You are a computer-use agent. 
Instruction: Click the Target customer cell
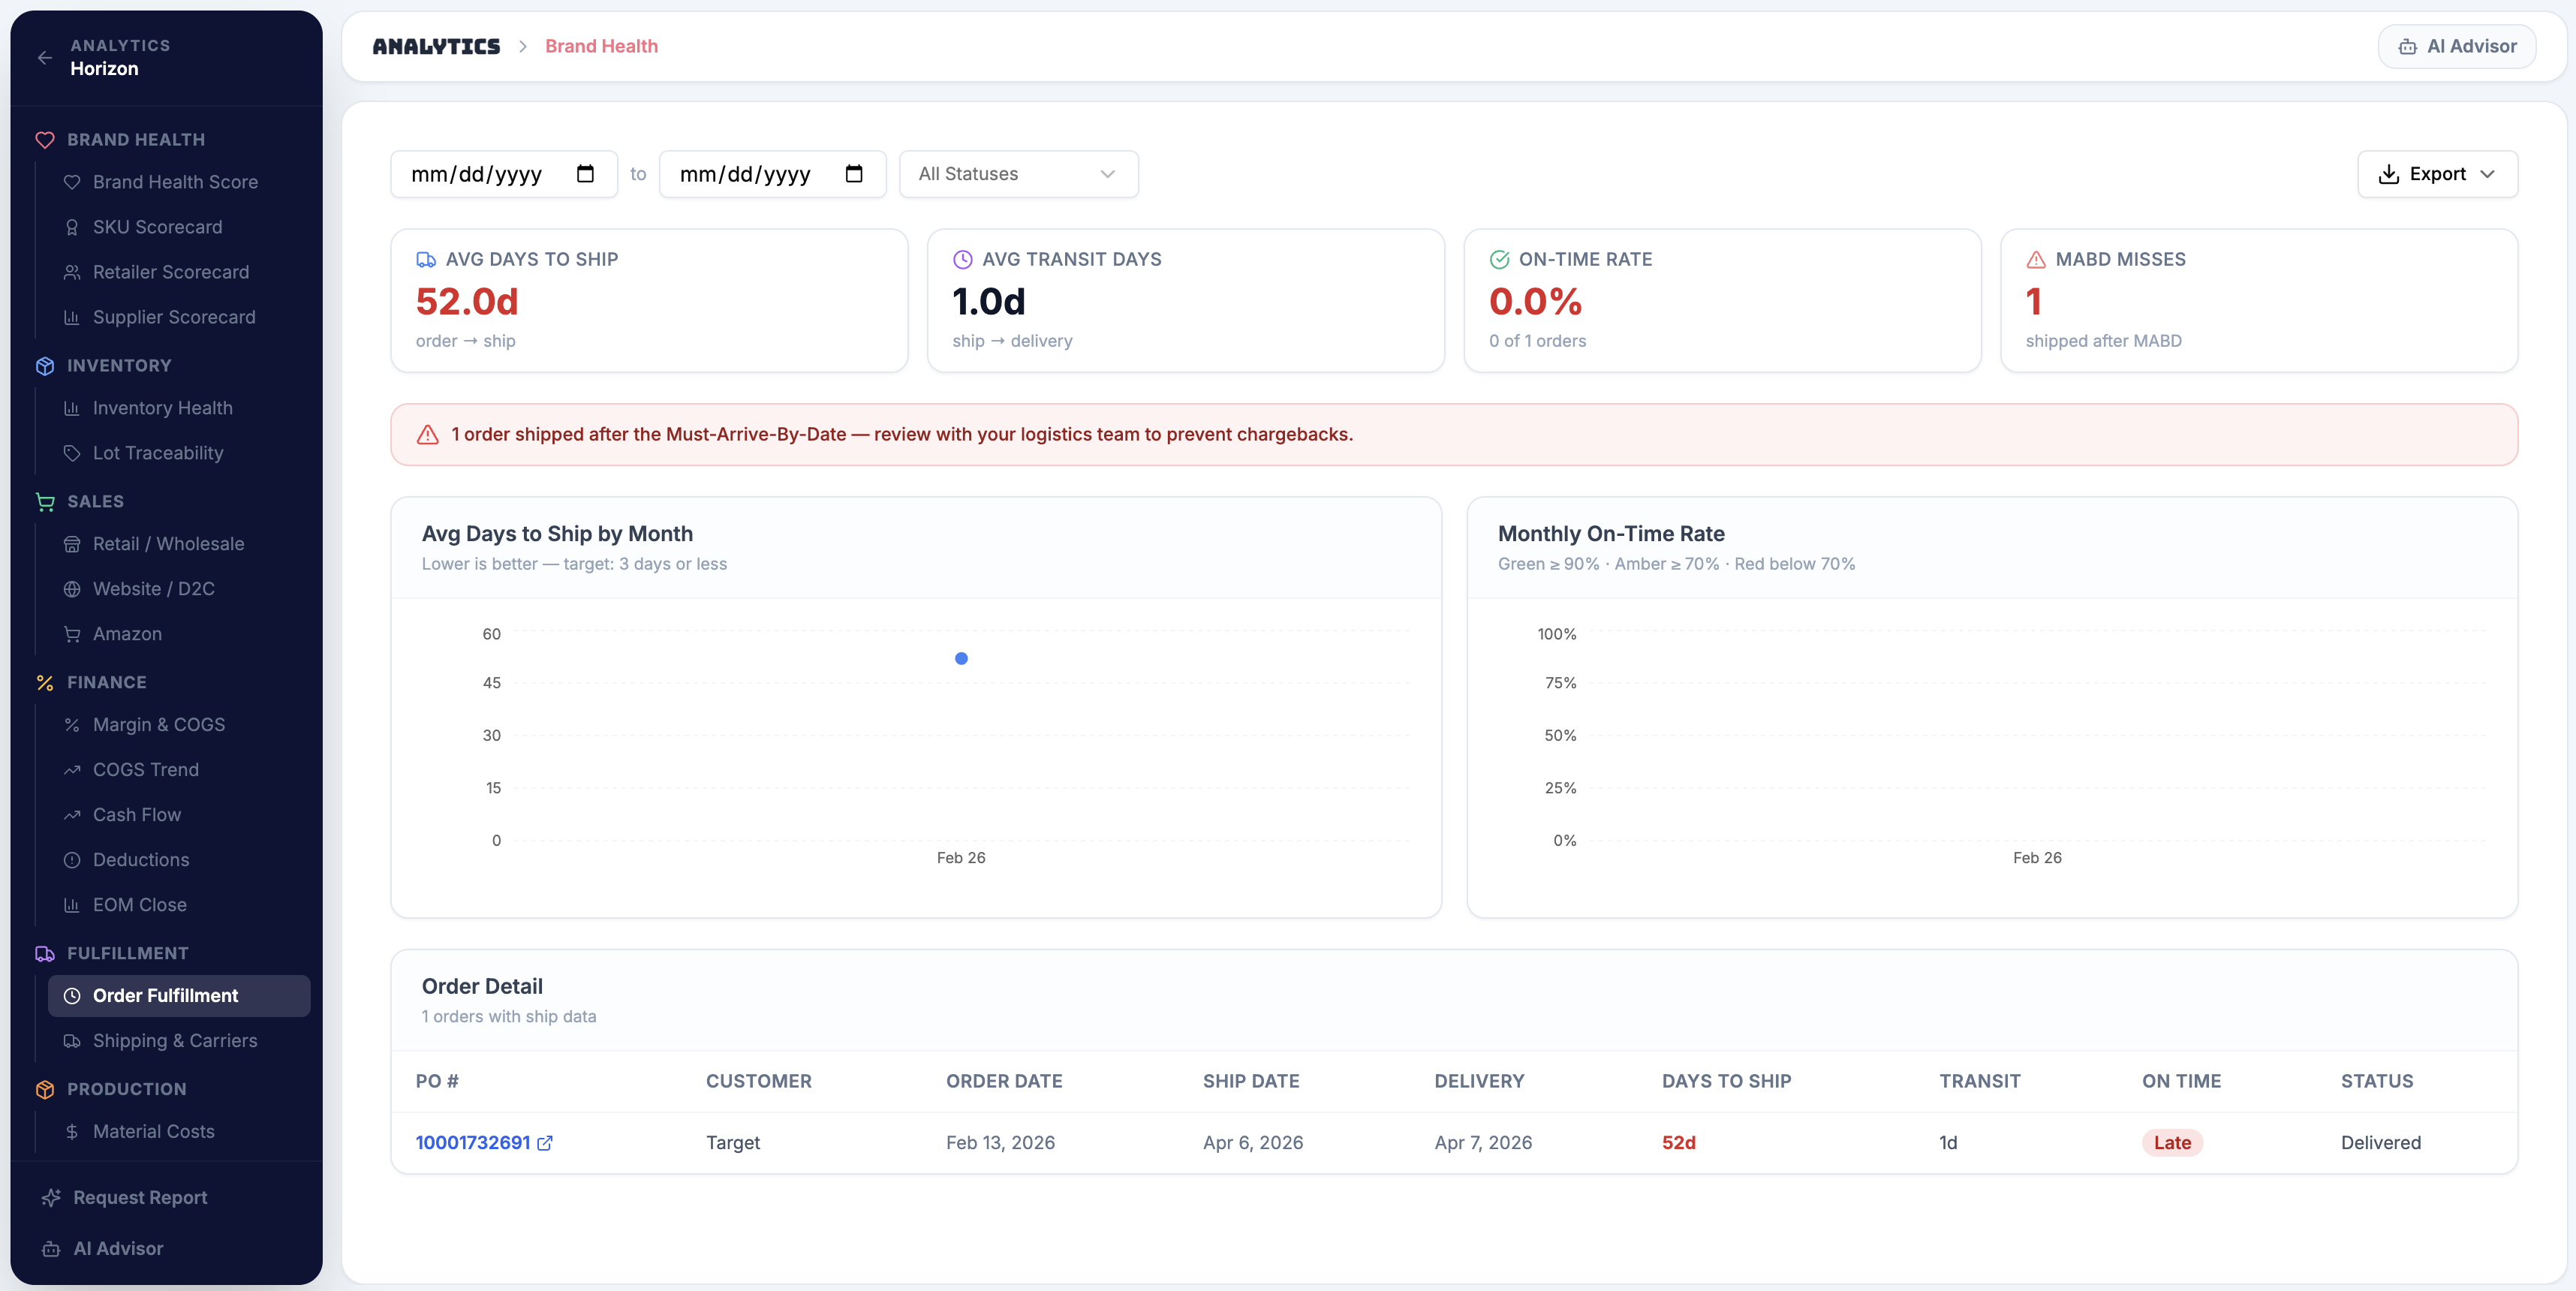click(x=733, y=1143)
